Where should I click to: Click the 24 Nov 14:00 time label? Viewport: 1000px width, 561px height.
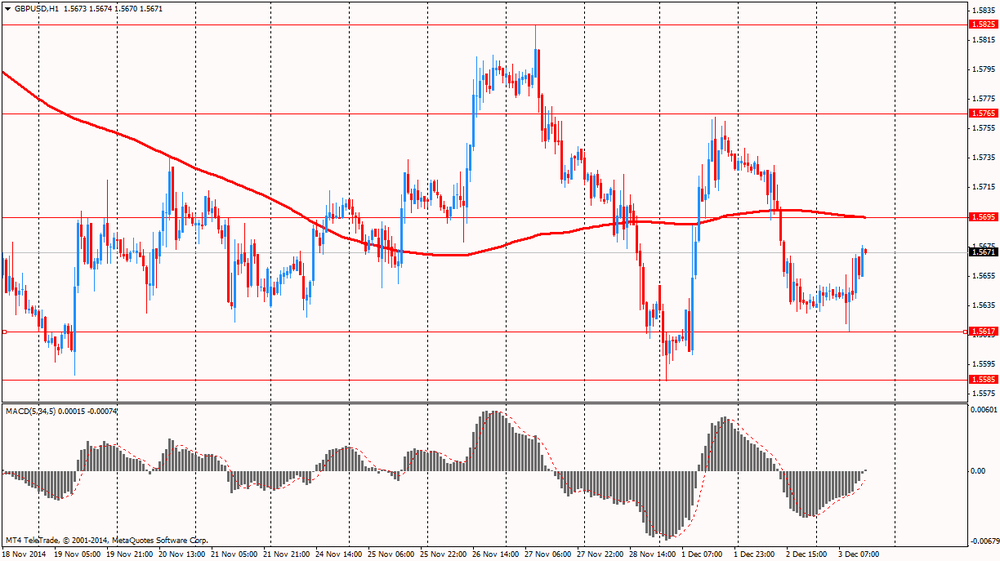(x=339, y=555)
